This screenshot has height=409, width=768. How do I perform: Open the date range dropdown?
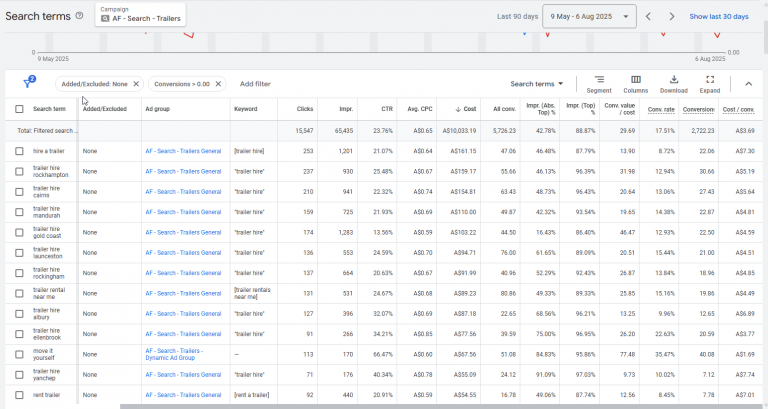pos(589,16)
